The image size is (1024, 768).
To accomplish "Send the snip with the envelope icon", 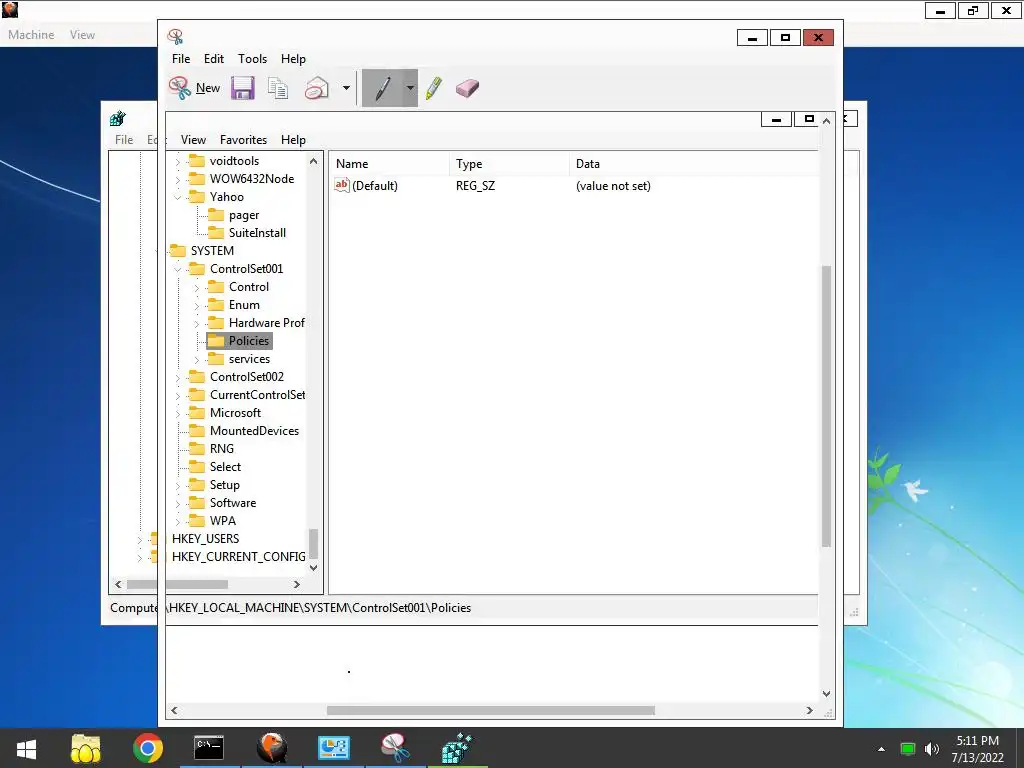I will [x=317, y=88].
